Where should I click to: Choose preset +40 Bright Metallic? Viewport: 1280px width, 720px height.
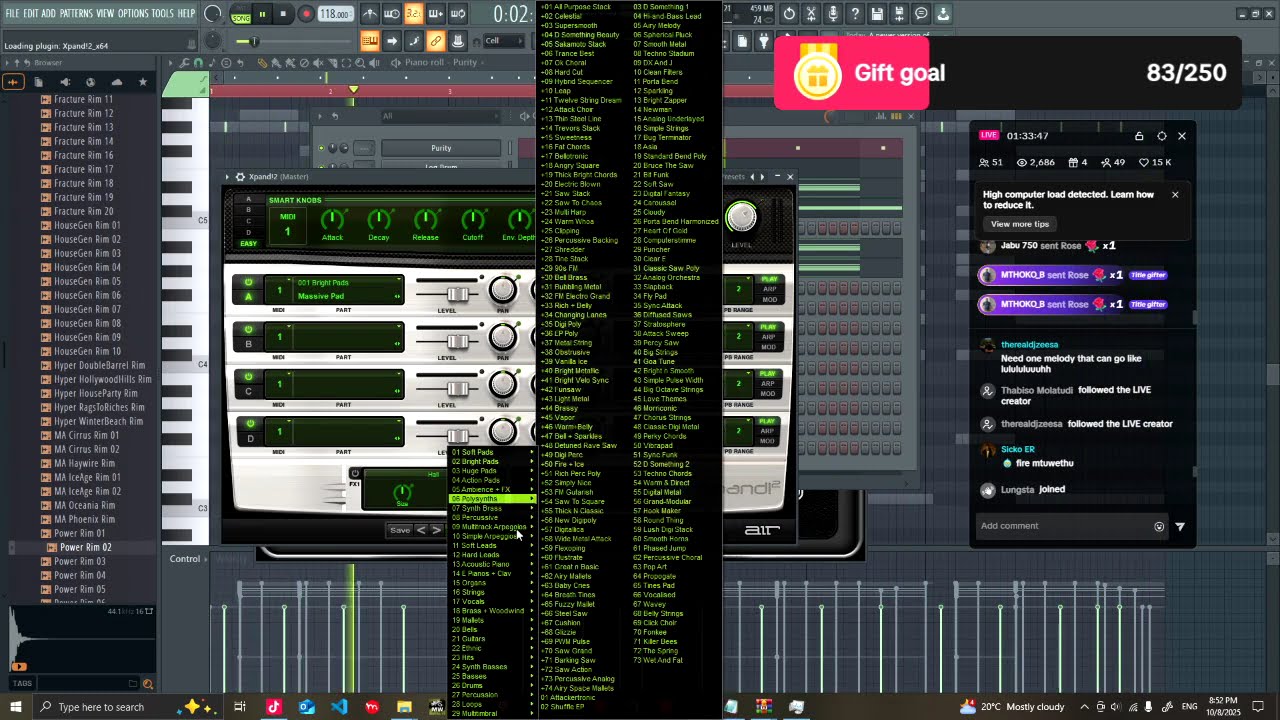(x=570, y=371)
